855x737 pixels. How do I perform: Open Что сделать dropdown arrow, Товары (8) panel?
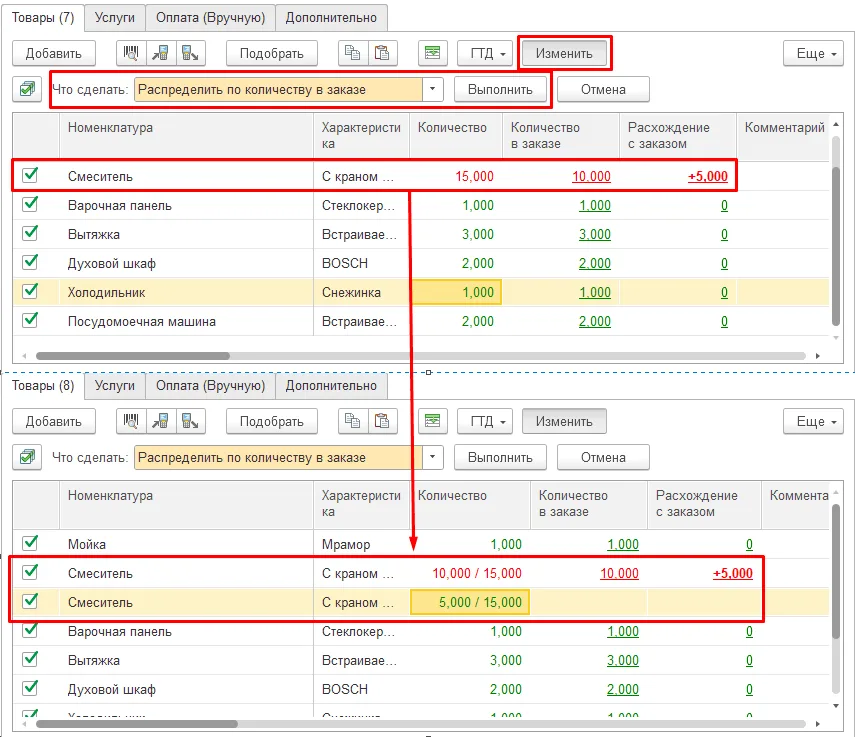[432, 457]
